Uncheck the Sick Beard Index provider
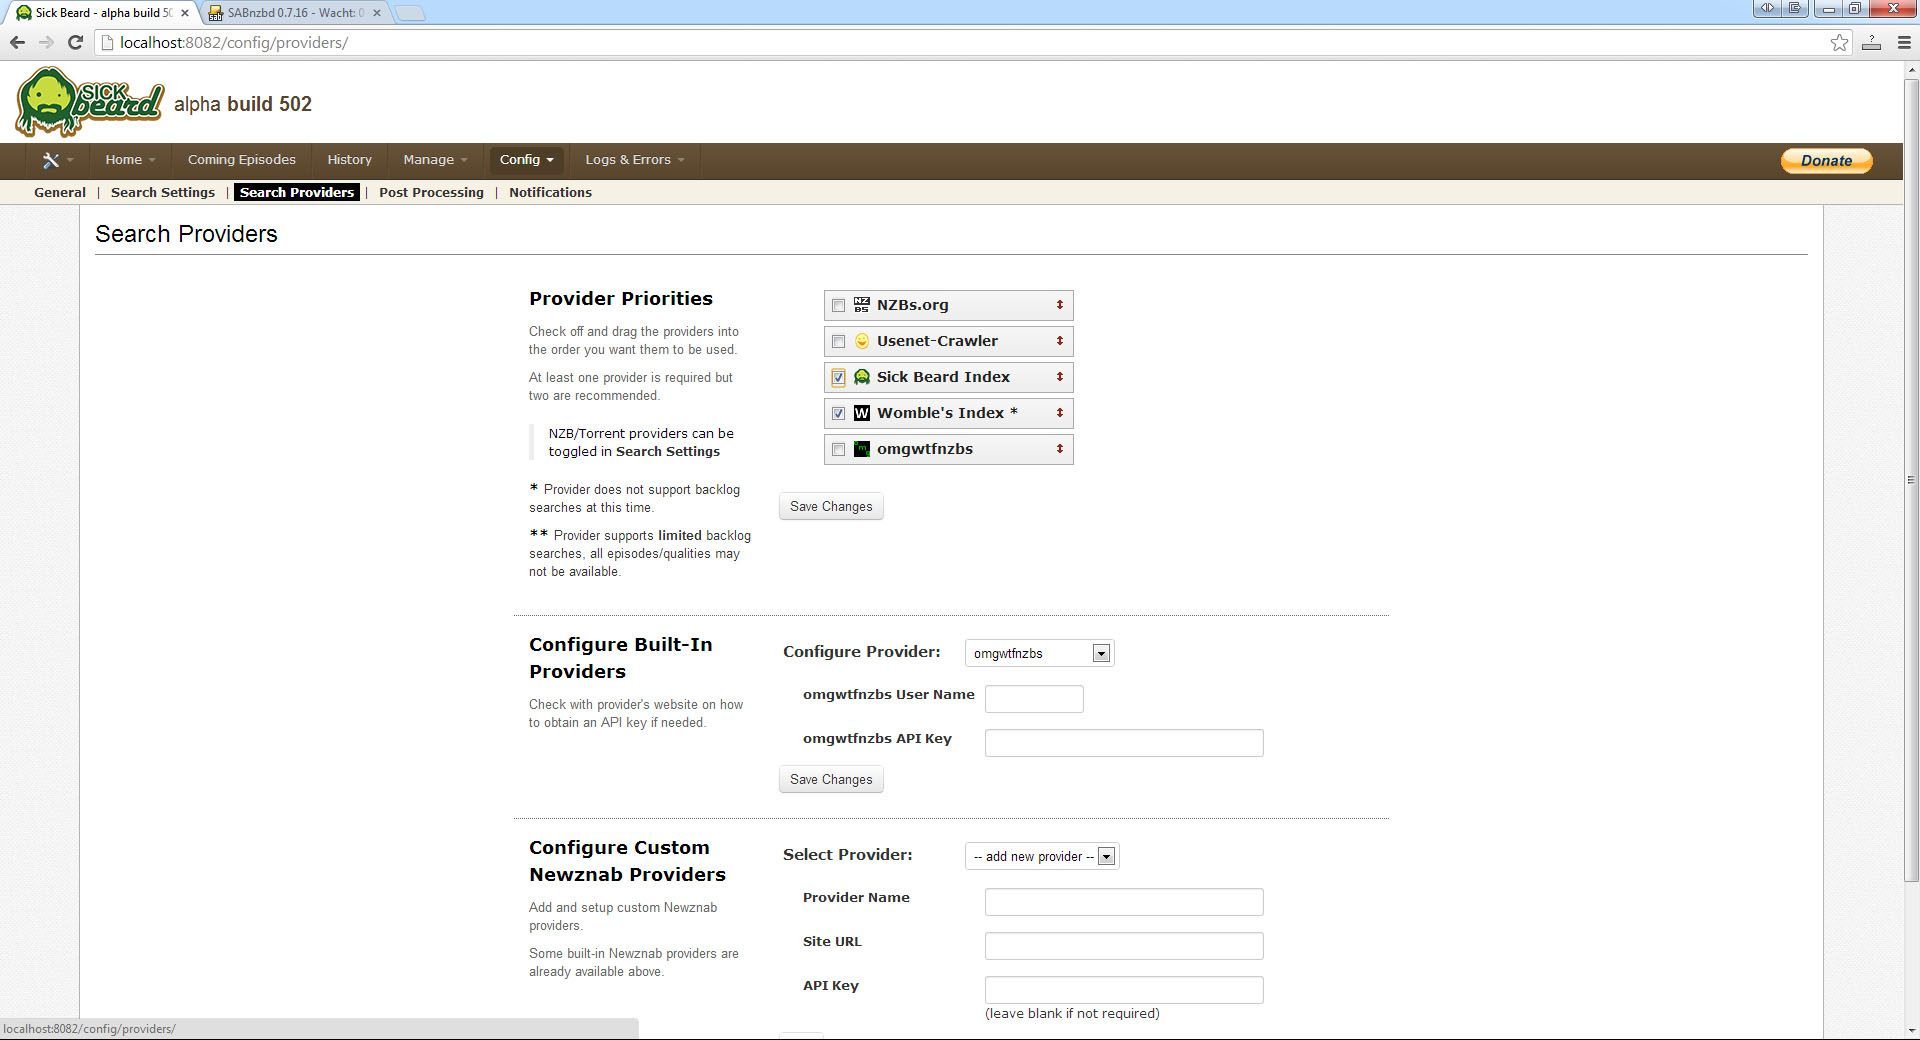The height and width of the screenshot is (1040, 1920). tap(838, 378)
